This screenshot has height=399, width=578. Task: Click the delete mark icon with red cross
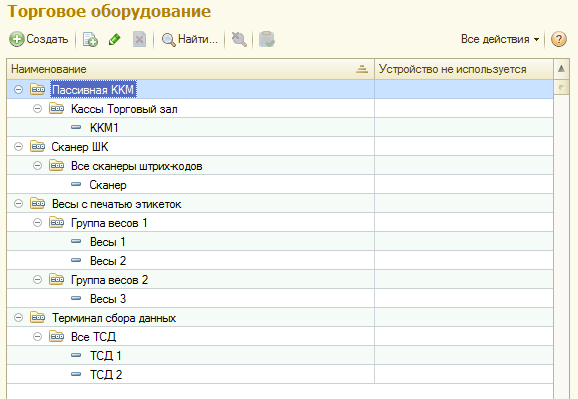pyautogui.click(x=139, y=39)
